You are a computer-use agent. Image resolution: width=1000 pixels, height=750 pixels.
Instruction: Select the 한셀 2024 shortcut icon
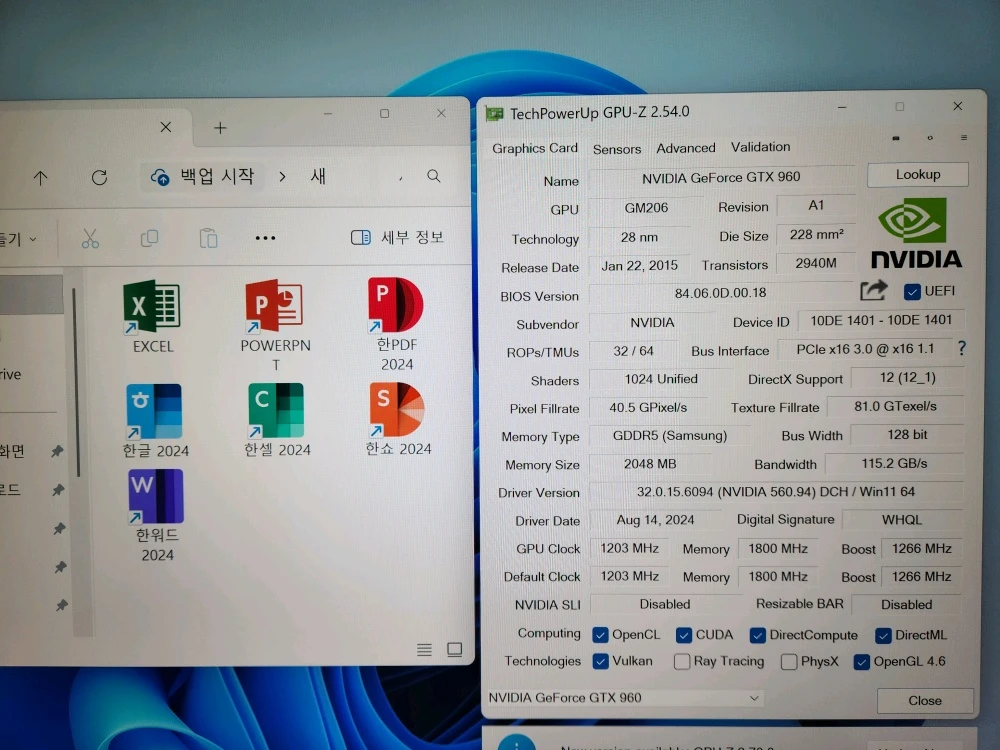tap(276, 411)
